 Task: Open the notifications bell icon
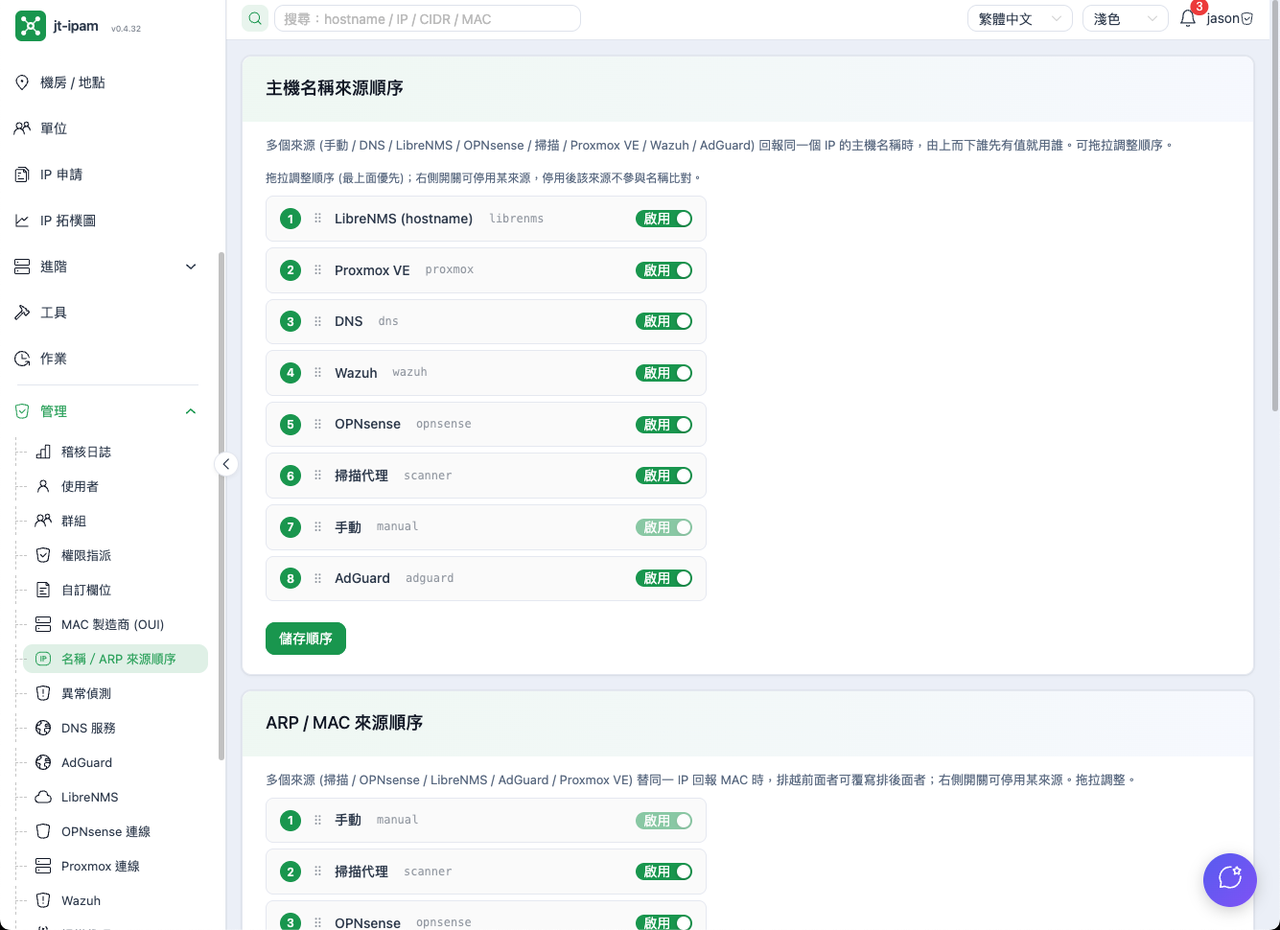1188,18
